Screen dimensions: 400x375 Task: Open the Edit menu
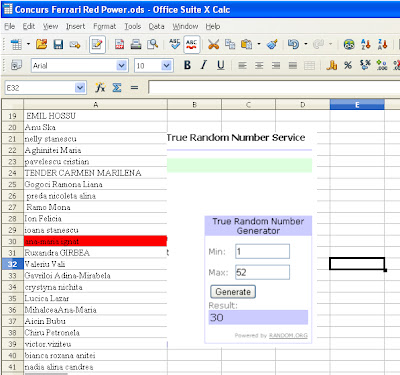click(x=29, y=26)
